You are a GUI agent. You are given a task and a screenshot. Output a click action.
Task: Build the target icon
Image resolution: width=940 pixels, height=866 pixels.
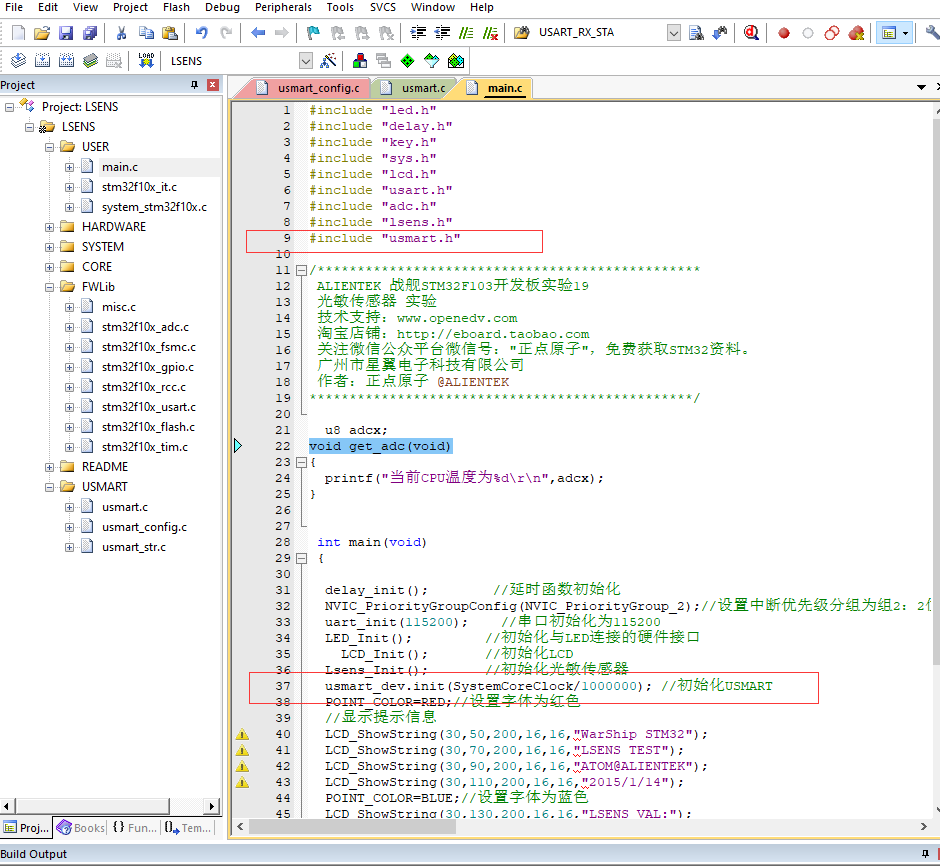point(42,61)
